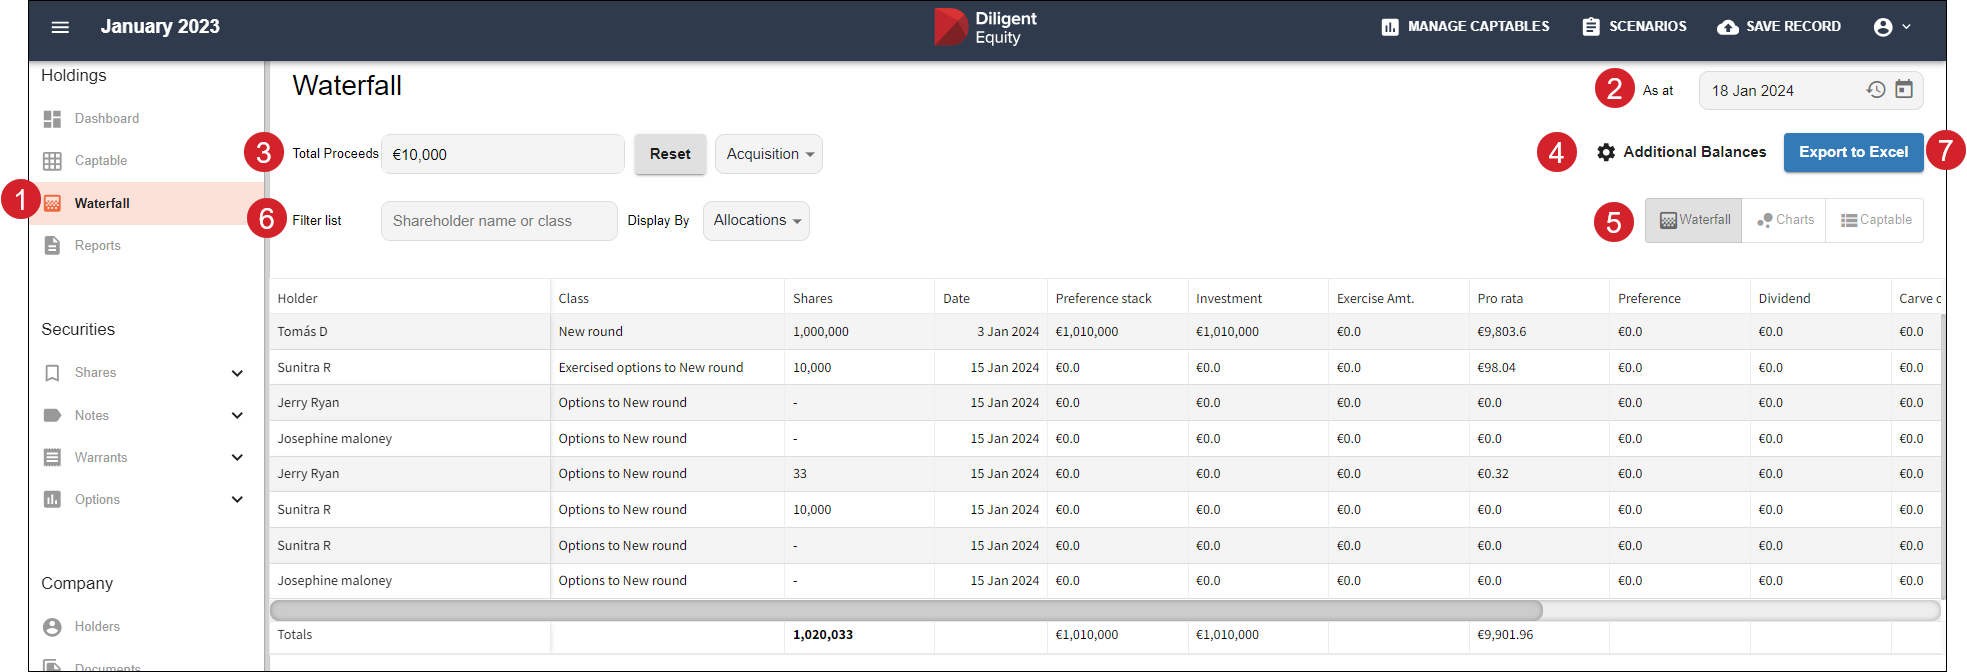Click the Export to Excel button
The image size is (1967, 672).
[x=1853, y=152]
